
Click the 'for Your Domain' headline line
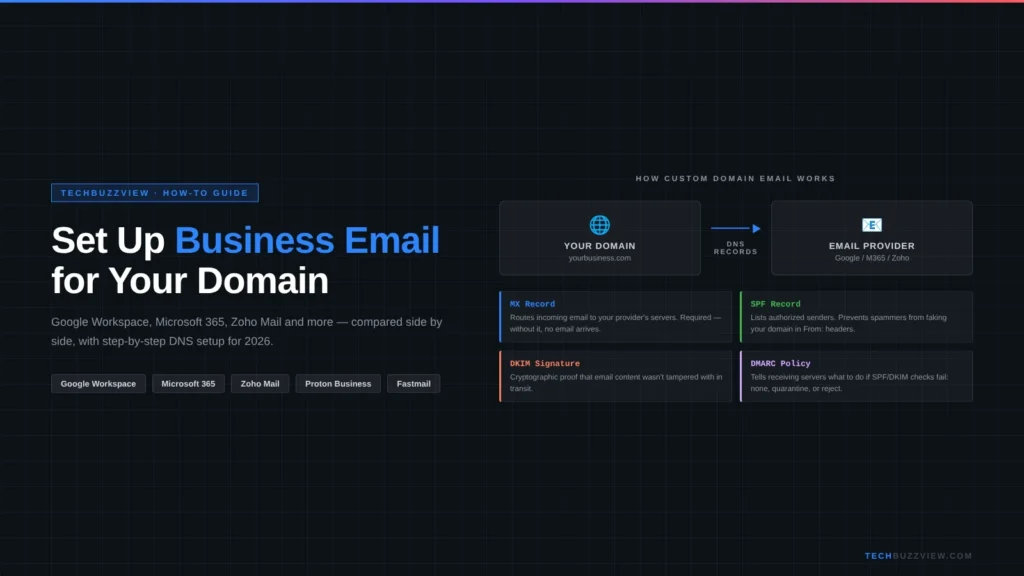click(x=190, y=281)
